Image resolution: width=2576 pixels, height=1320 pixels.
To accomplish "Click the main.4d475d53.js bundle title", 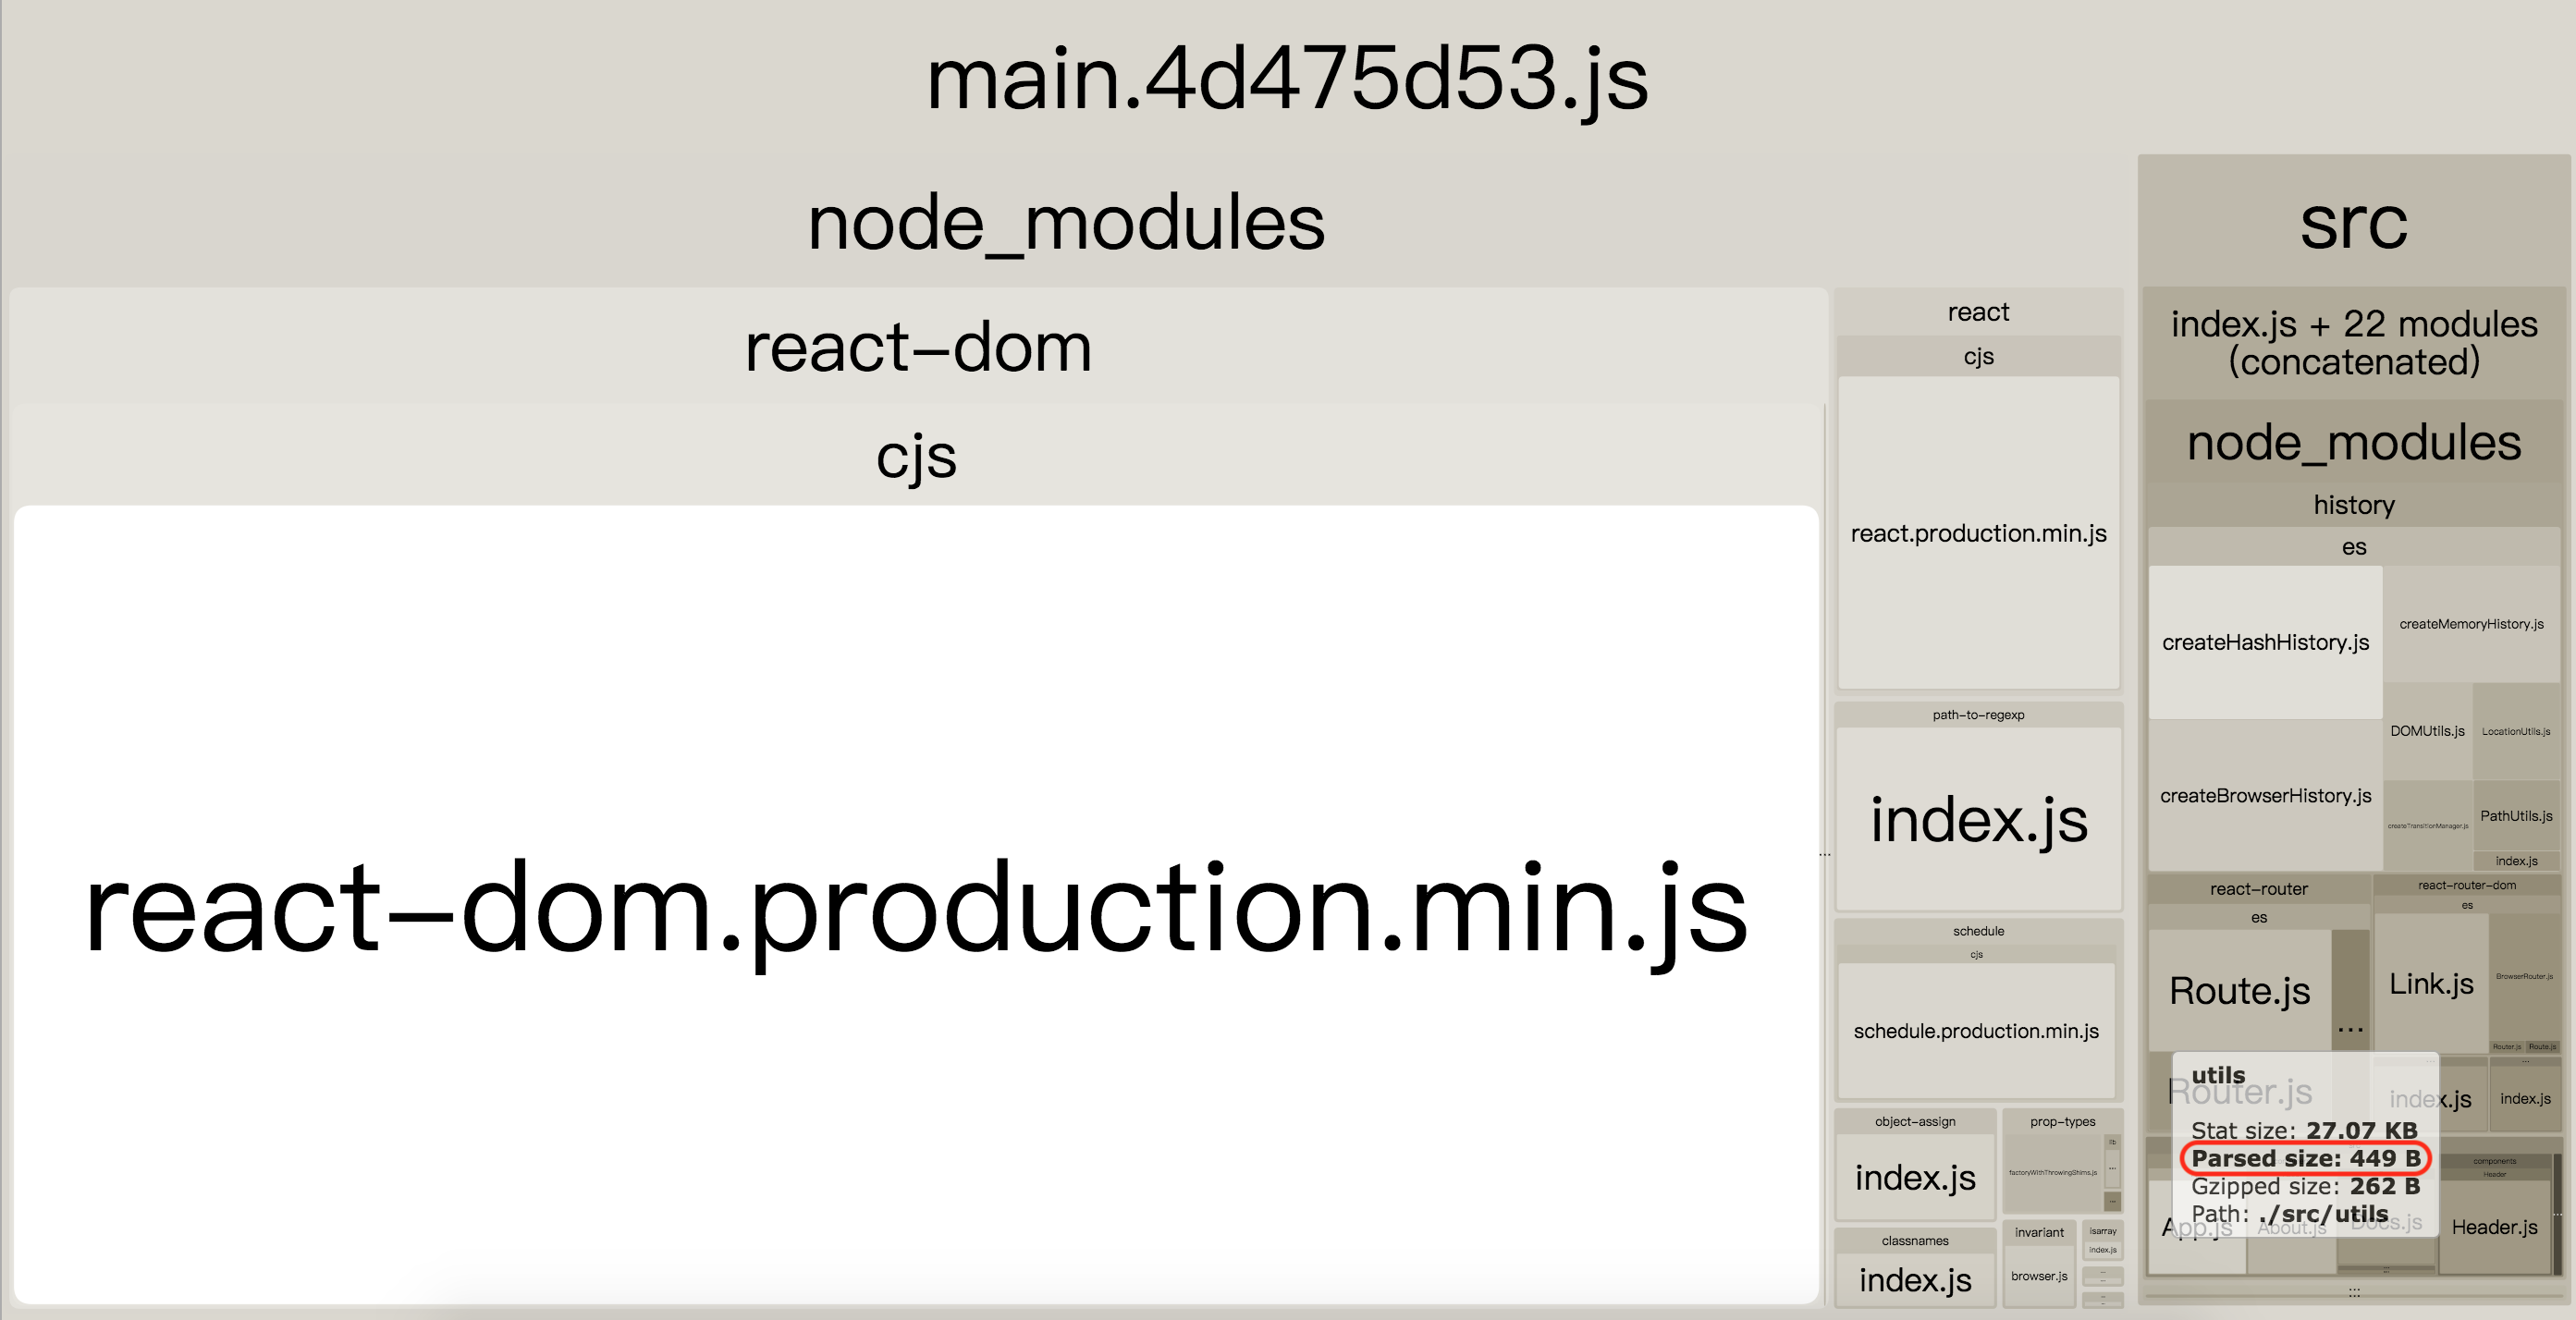I will (x=1286, y=78).
